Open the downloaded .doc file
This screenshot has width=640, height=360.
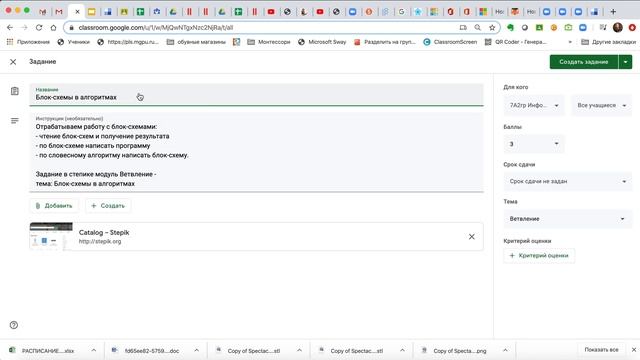click(x=146, y=351)
